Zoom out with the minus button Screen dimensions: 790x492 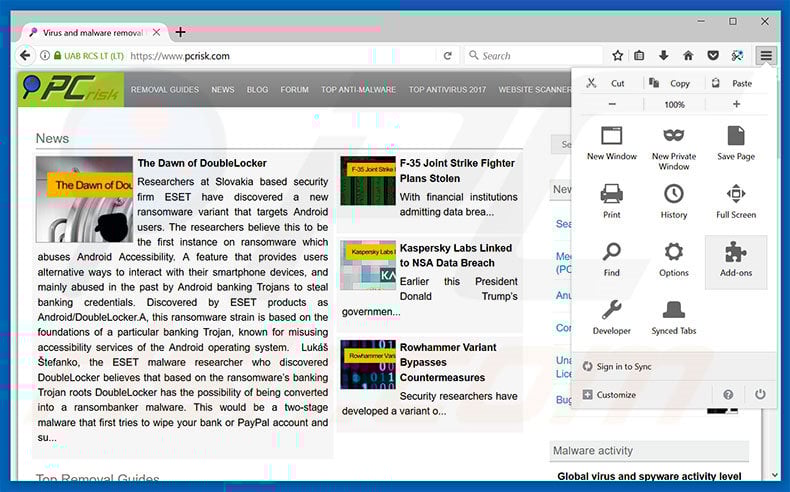click(x=612, y=104)
